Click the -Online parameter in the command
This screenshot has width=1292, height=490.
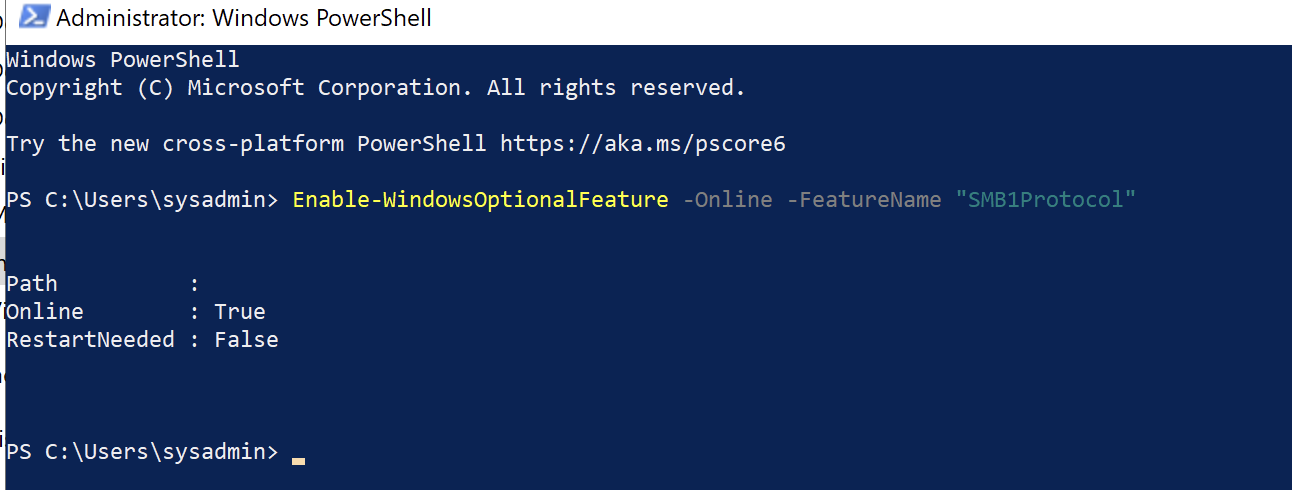pos(727,200)
